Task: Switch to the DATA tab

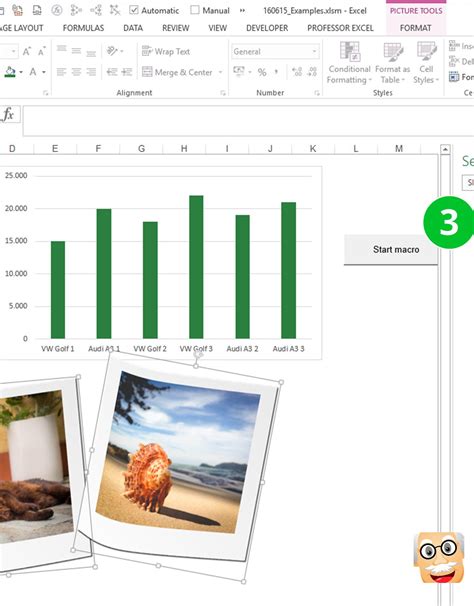Action: (x=133, y=28)
